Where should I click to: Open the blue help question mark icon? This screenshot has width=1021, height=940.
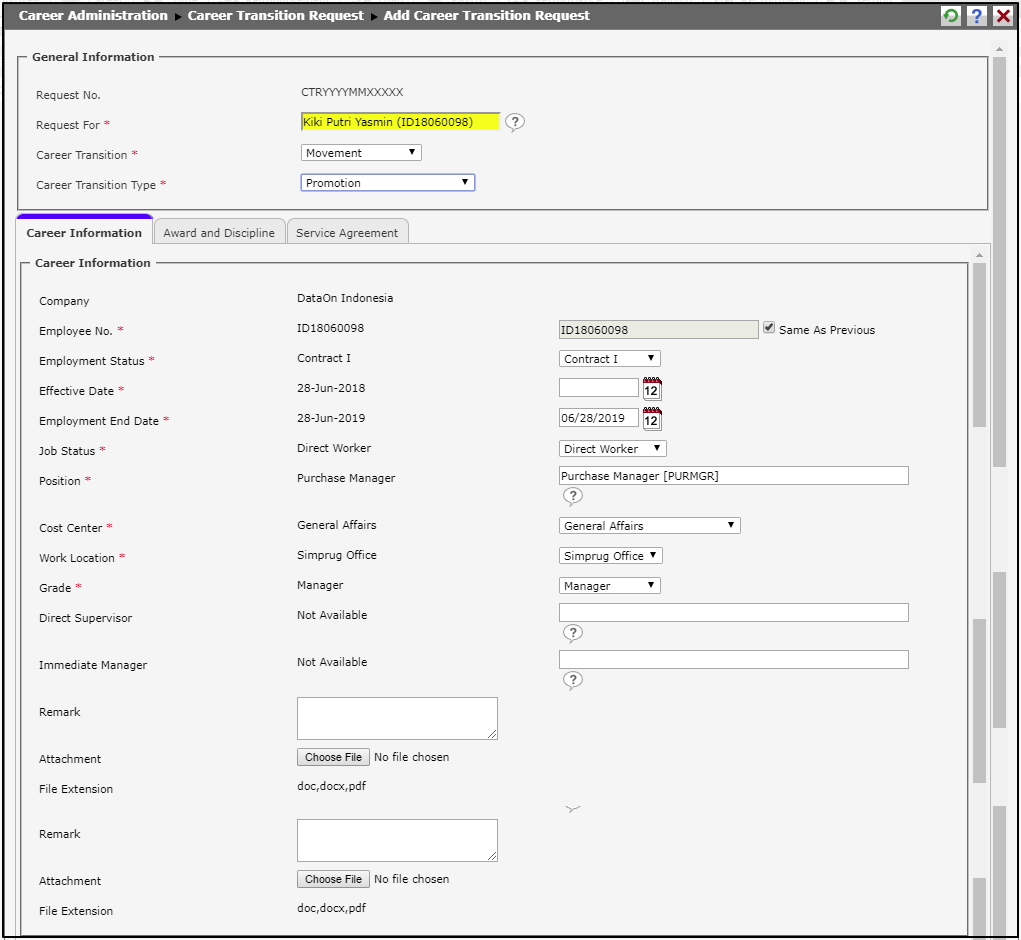pyautogui.click(x=977, y=16)
